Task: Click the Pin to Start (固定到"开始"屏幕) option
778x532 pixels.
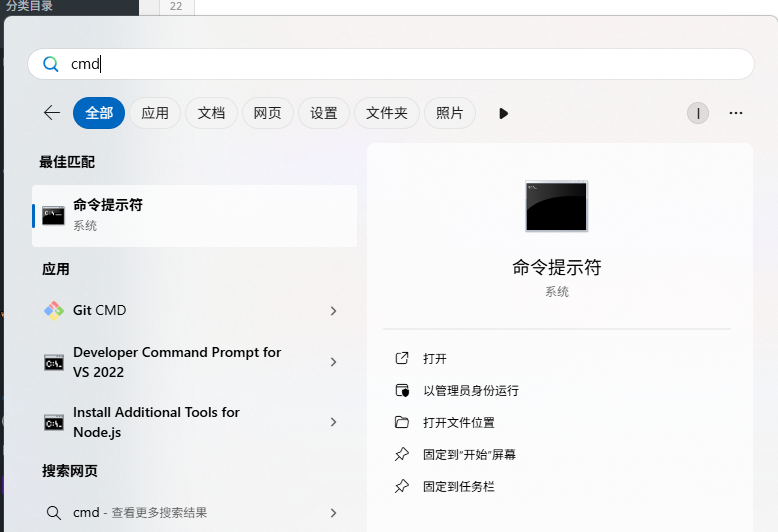Action: [468, 454]
